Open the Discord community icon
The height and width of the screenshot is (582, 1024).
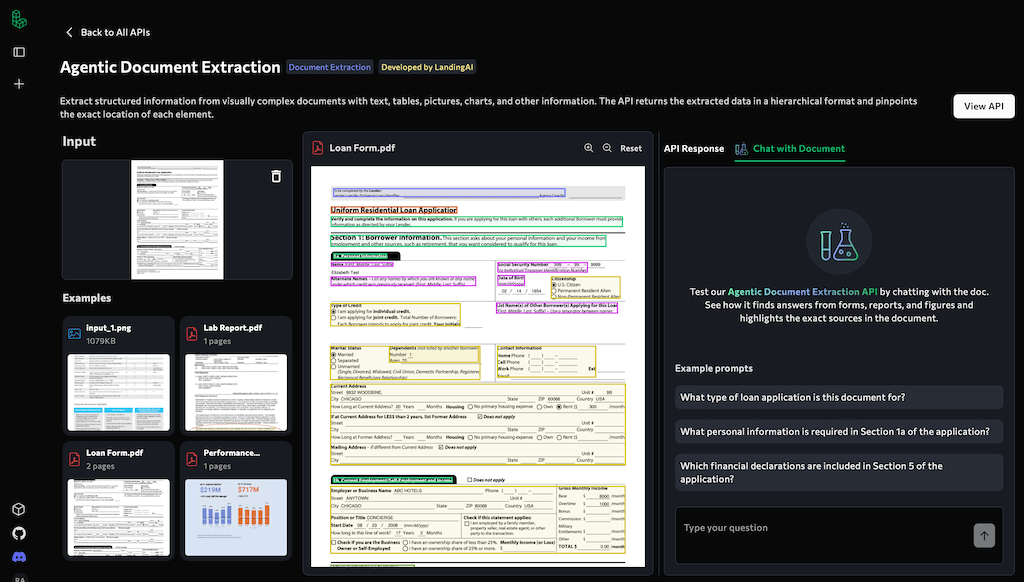pos(19,557)
